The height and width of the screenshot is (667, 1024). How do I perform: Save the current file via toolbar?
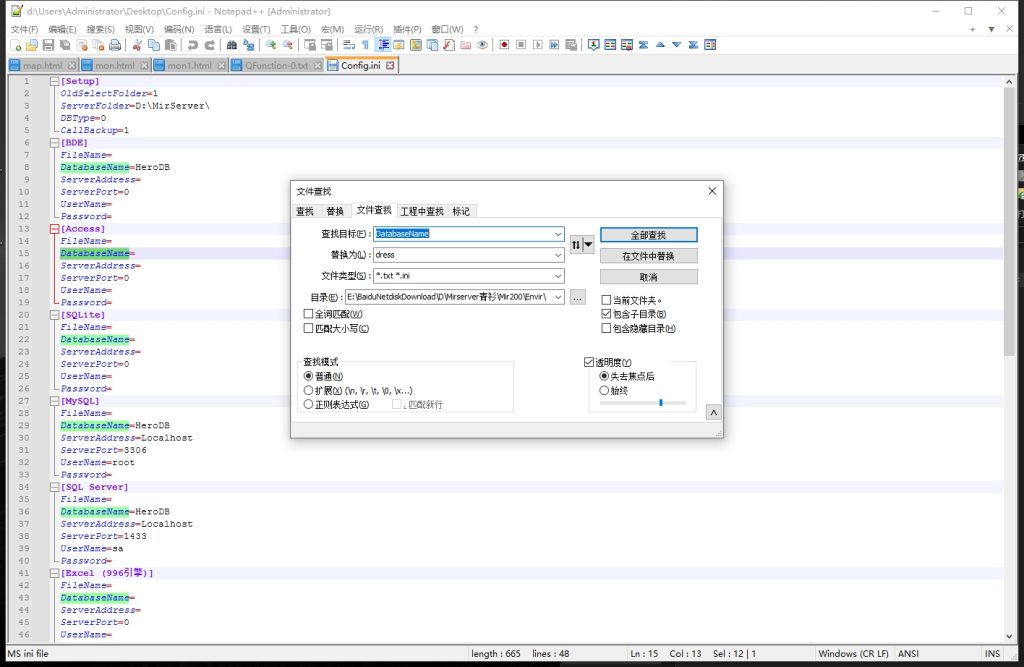[x=48, y=45]
